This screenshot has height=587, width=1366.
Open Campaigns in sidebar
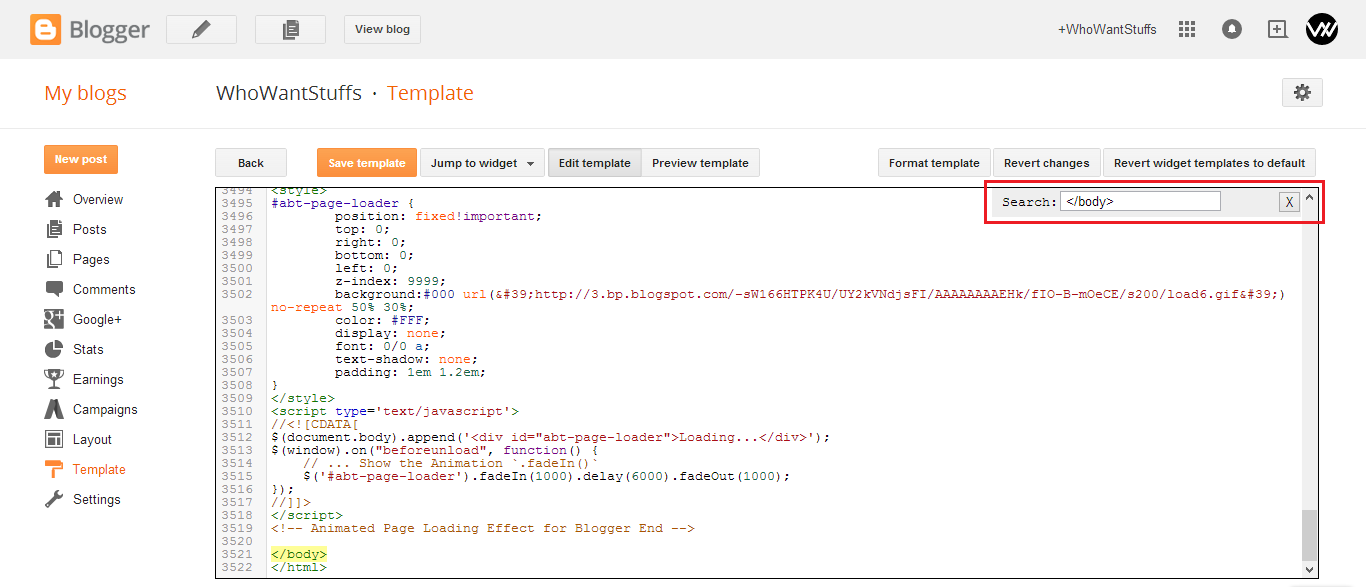105,409
